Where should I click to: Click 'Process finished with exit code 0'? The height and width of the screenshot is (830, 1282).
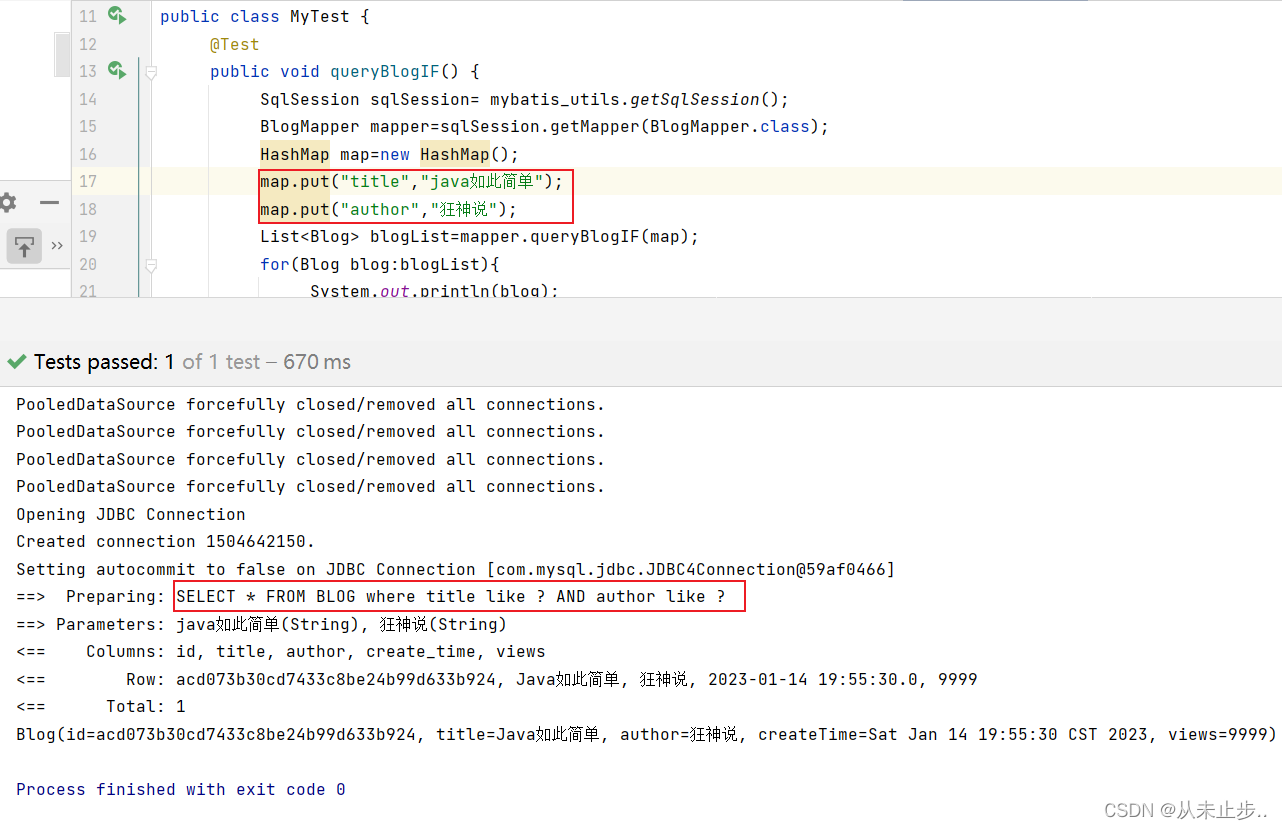[181, 789]
